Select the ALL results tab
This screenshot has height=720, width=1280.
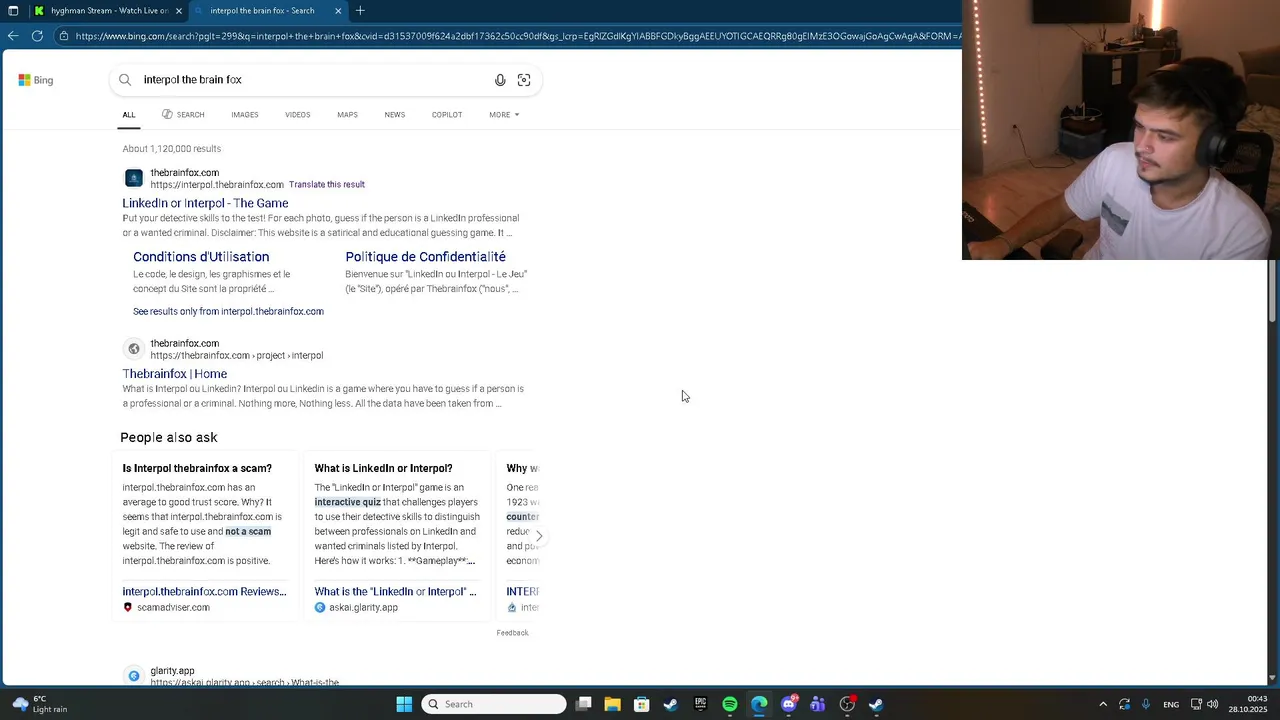pos(129,115)
